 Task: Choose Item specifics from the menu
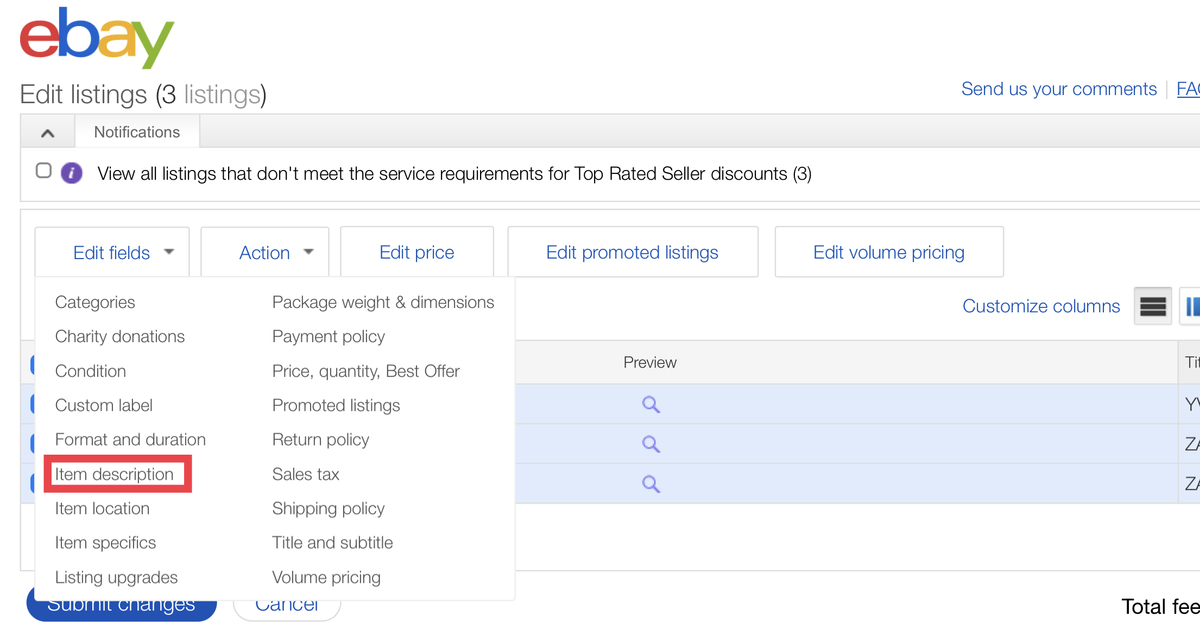105,543
